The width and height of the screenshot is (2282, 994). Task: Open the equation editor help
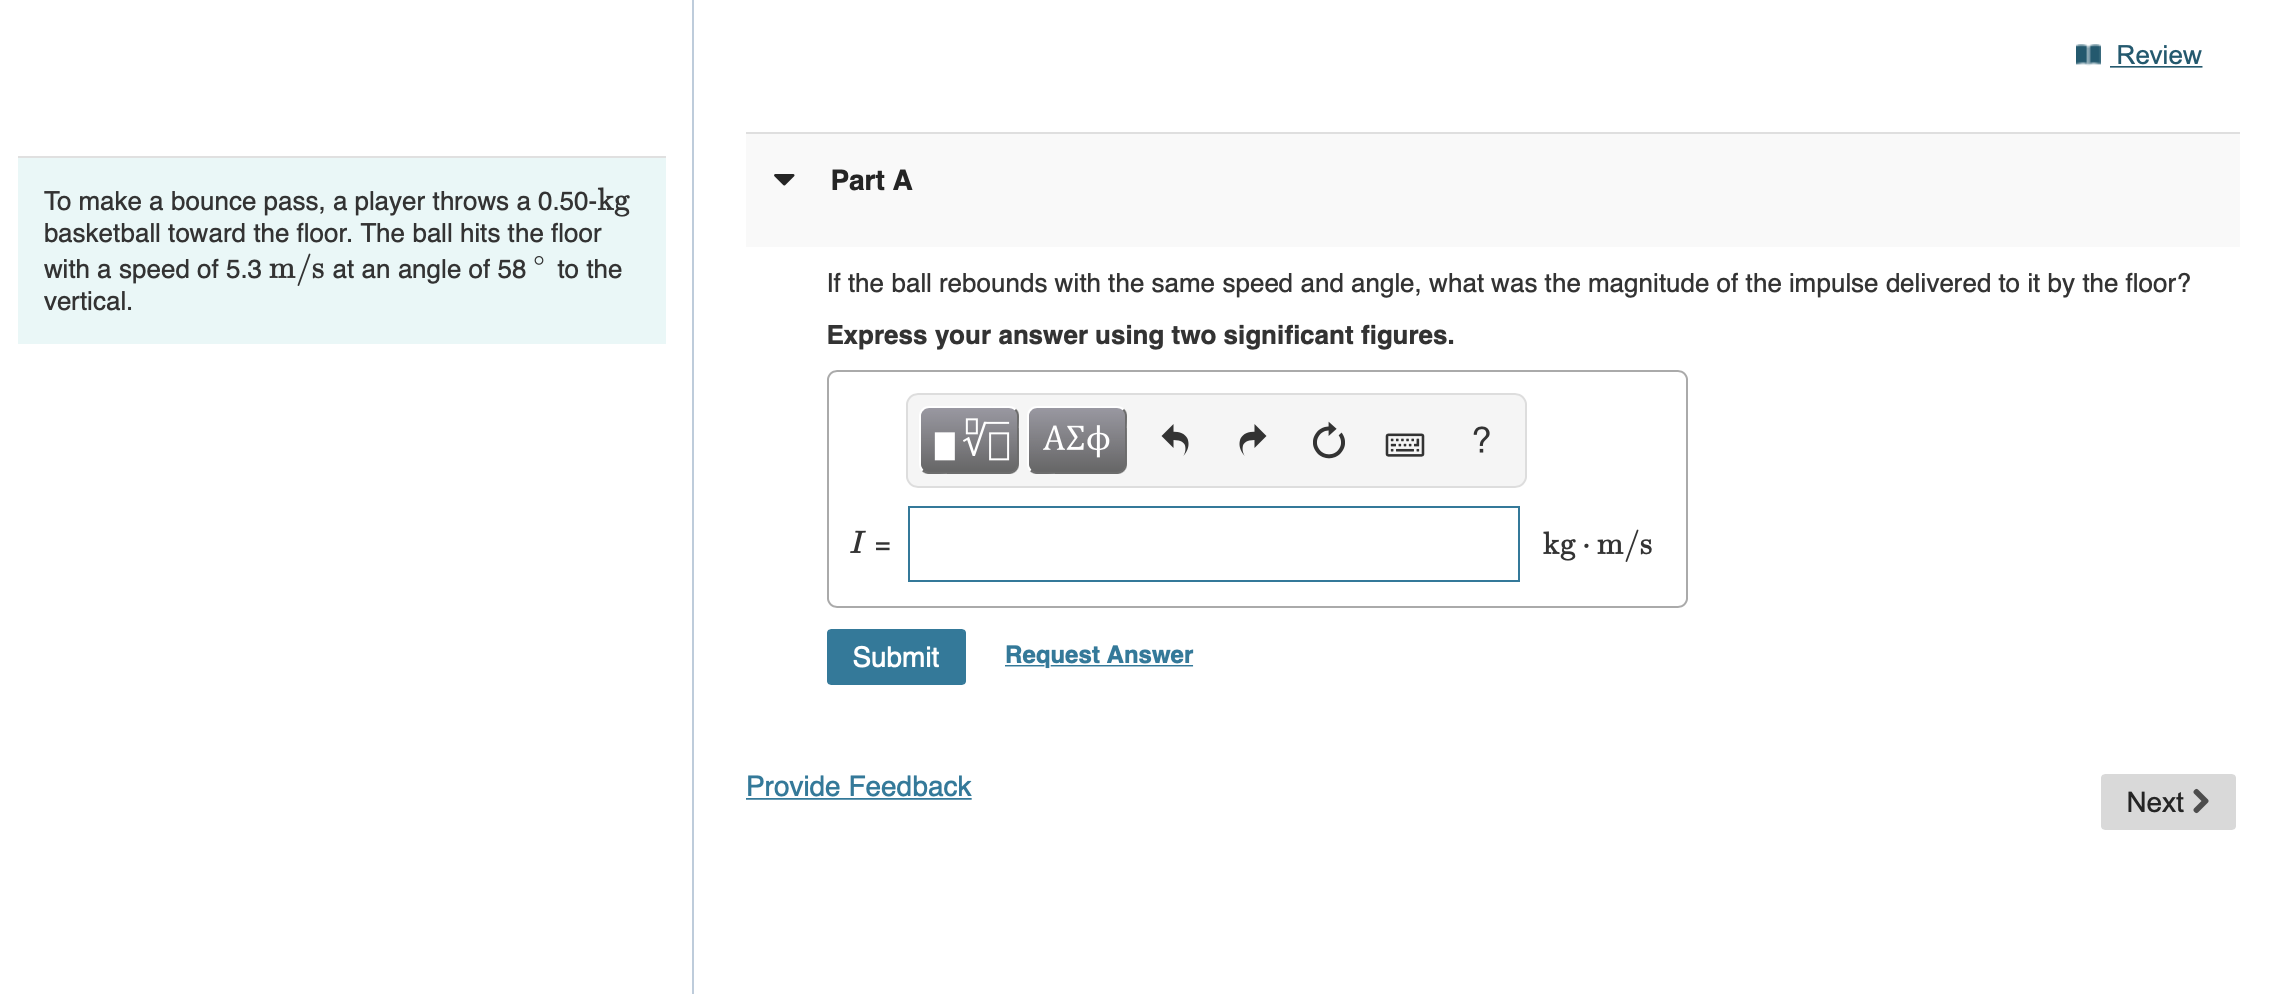[x=1480, y=439]
